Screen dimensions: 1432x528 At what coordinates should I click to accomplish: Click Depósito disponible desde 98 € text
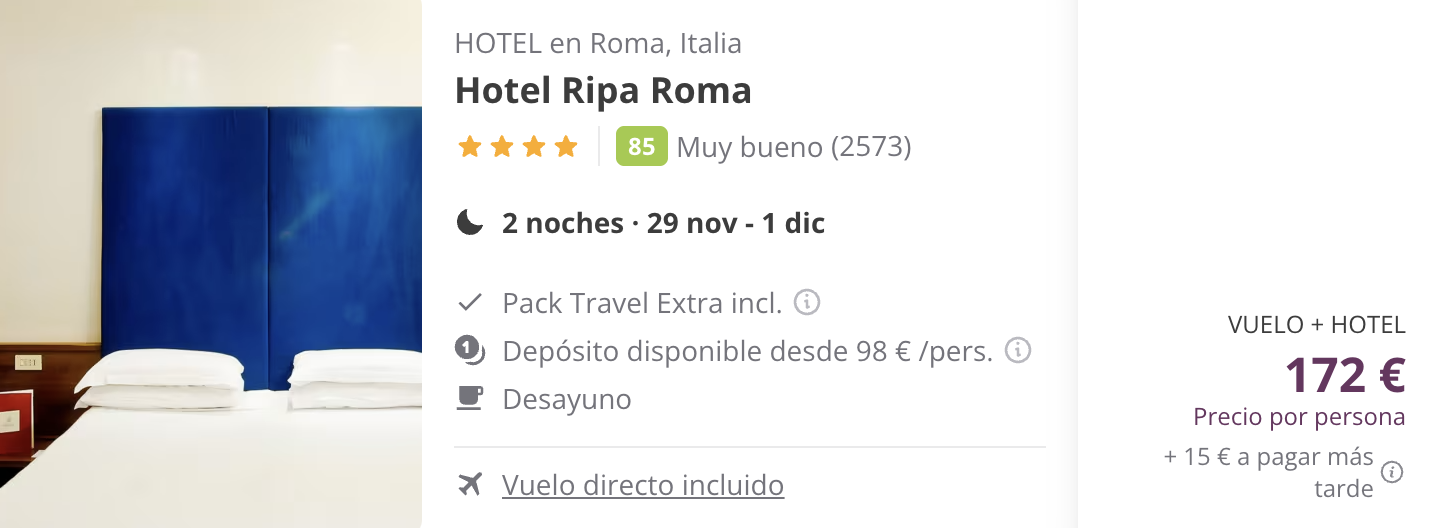(748, 351)
